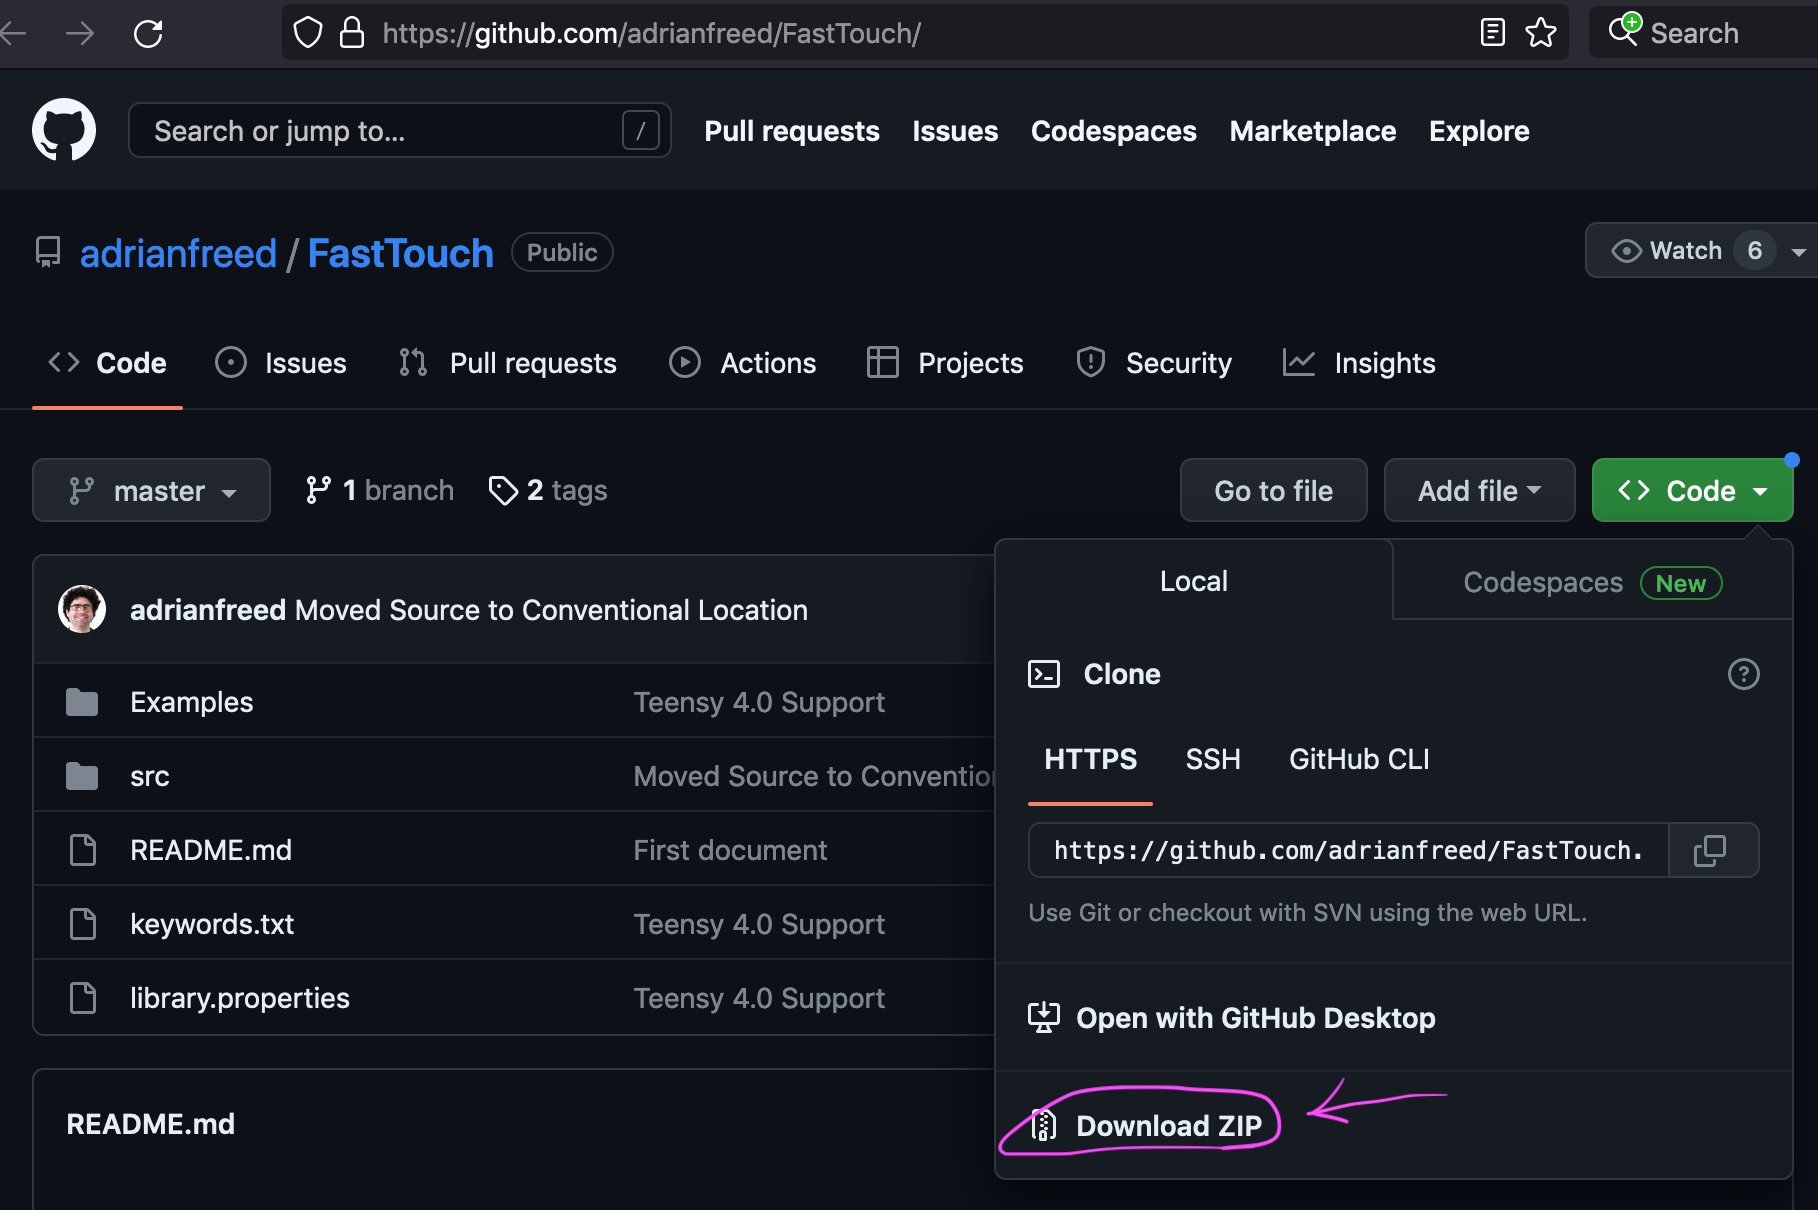Viewport: 1818px width, 1210px height.
Task: Click adrianfreed's avatar in the commit row
Action: coord(82,609)
